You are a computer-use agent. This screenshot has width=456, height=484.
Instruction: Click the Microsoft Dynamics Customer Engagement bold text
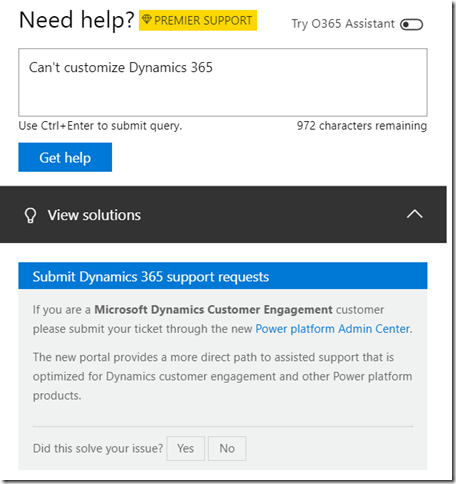click(213, 310)
